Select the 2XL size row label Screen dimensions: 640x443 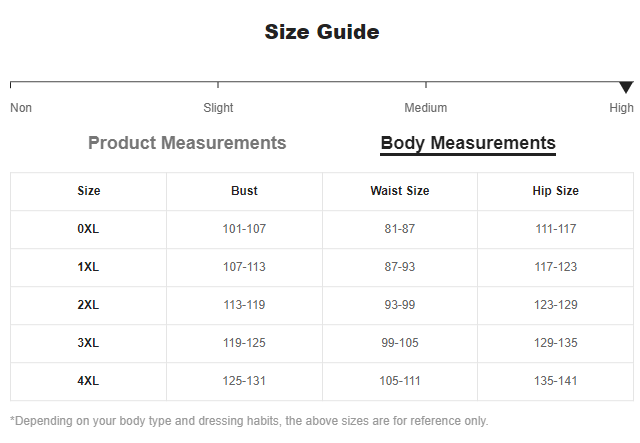pos(89,305)
